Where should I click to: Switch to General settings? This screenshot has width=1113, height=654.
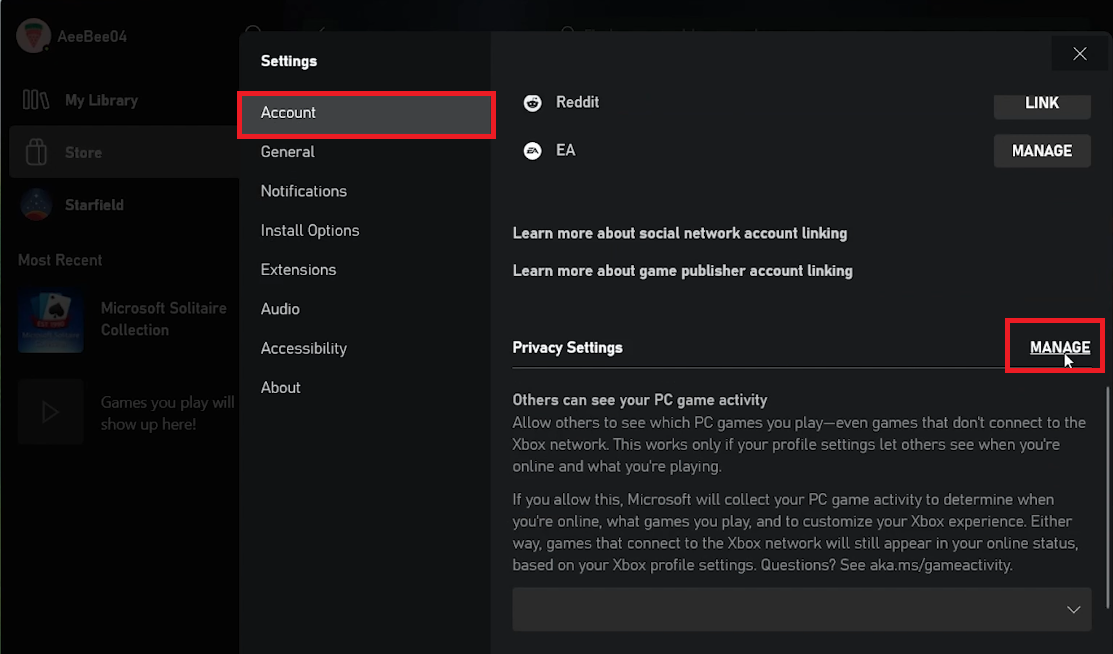288,152
